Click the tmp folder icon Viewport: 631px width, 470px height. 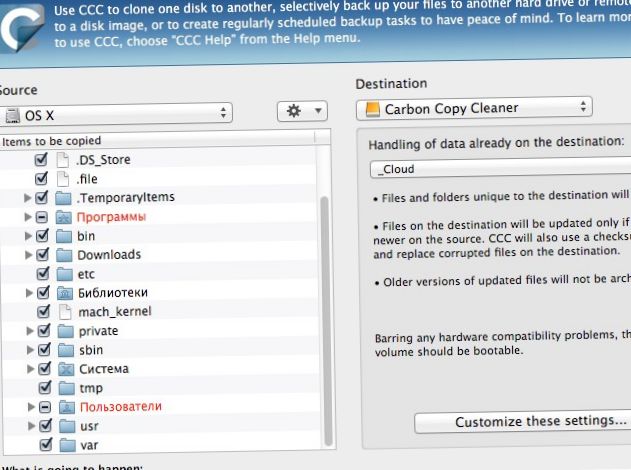coord(67,388)
